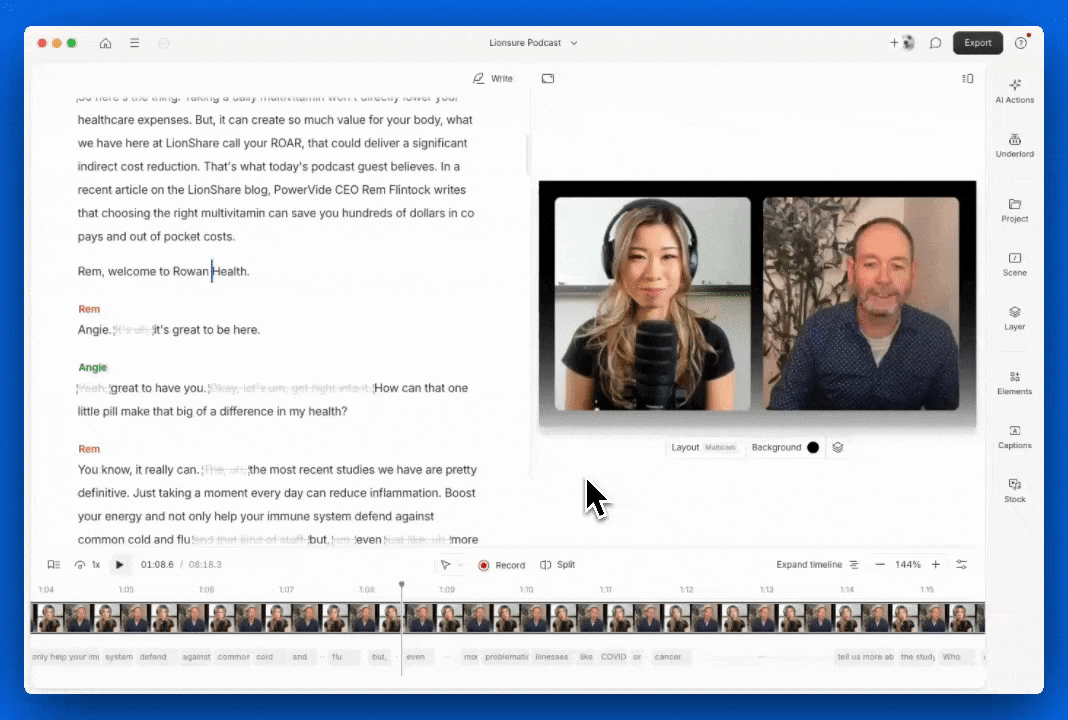Click the 01:08.6 current timecode

[x=157, y=565]
